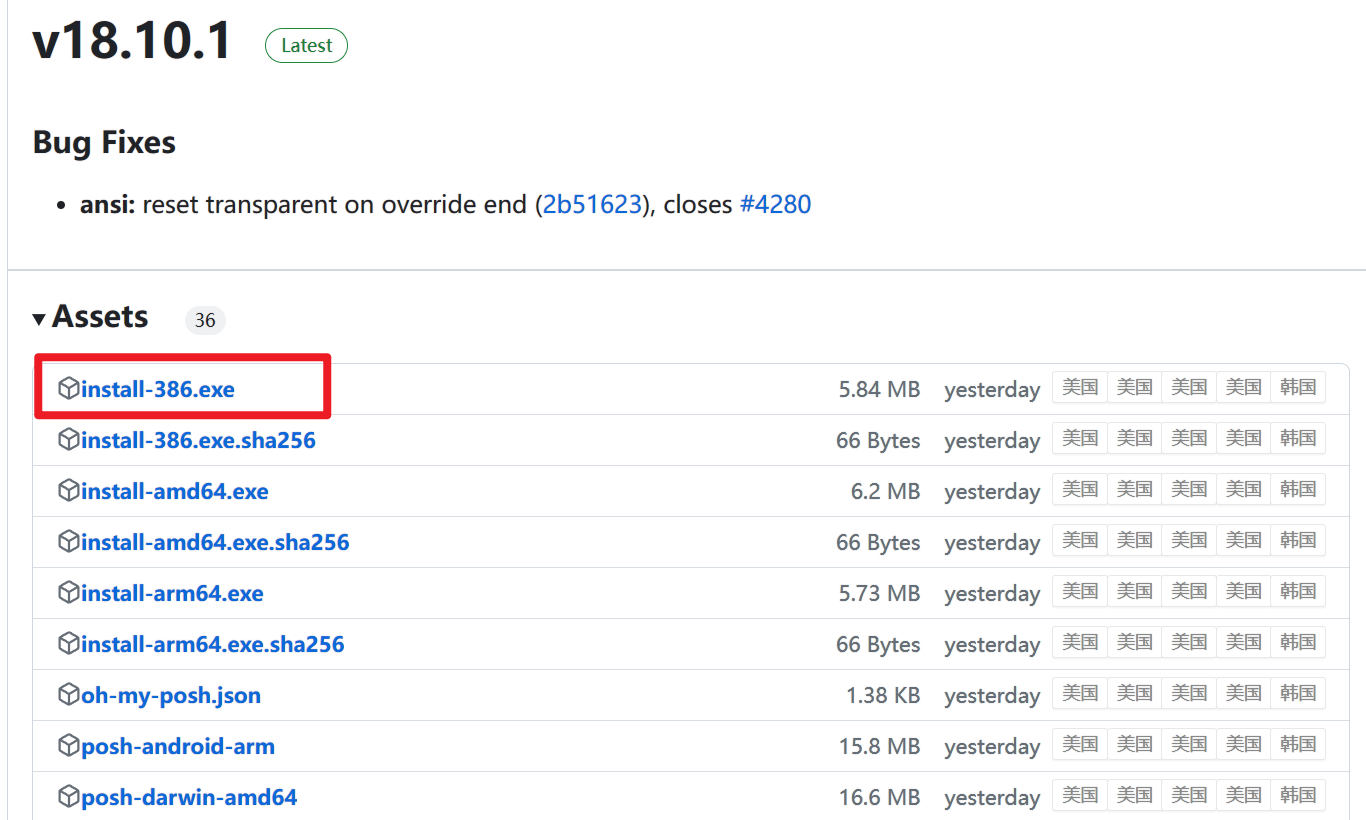Click the green Latest badge
Screen dimensions: 1366x820
tap(306, 46)
